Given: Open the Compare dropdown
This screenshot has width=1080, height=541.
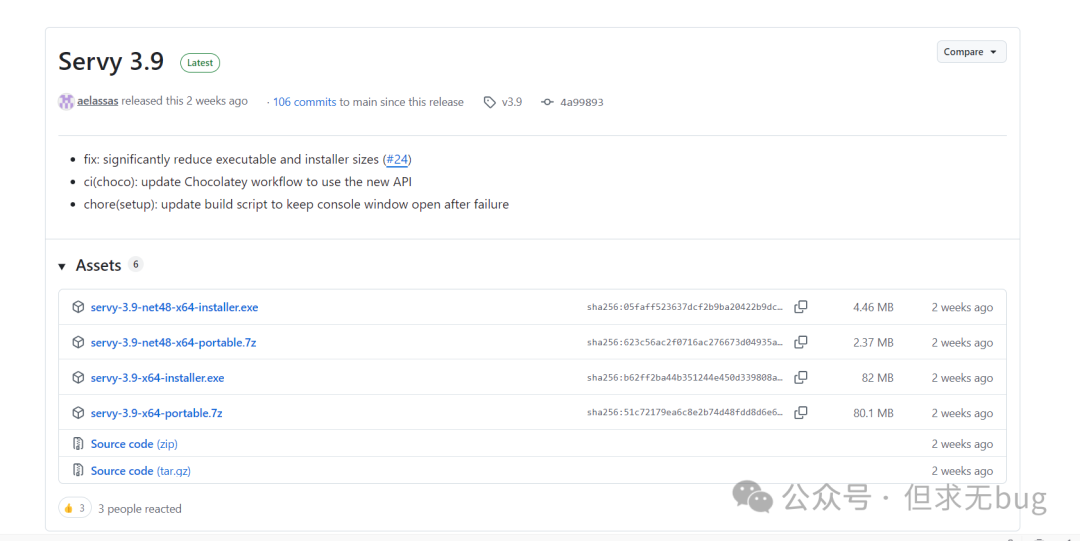Looking at the screenshot, I should [x=971, y=52].
